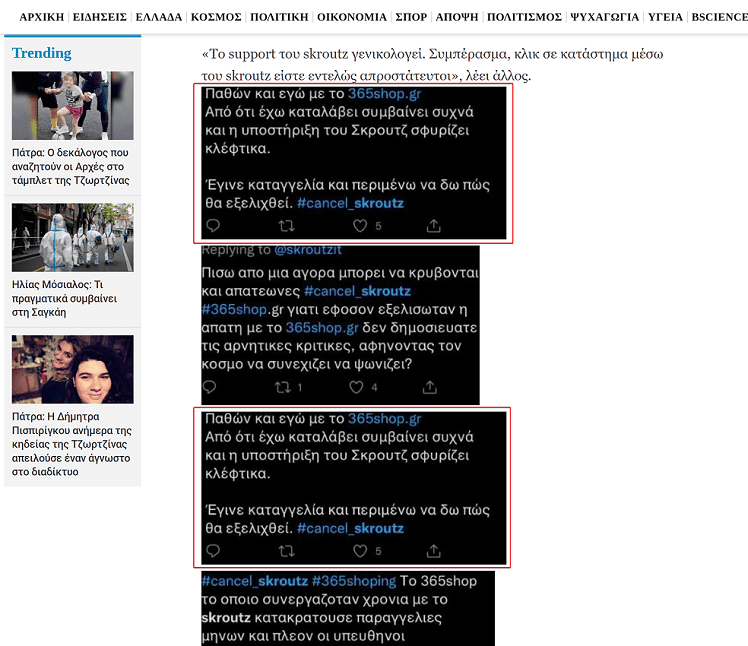Click the Trending heading
The height and width of the screenshot is (646, 748).
[x=42, y=53]
